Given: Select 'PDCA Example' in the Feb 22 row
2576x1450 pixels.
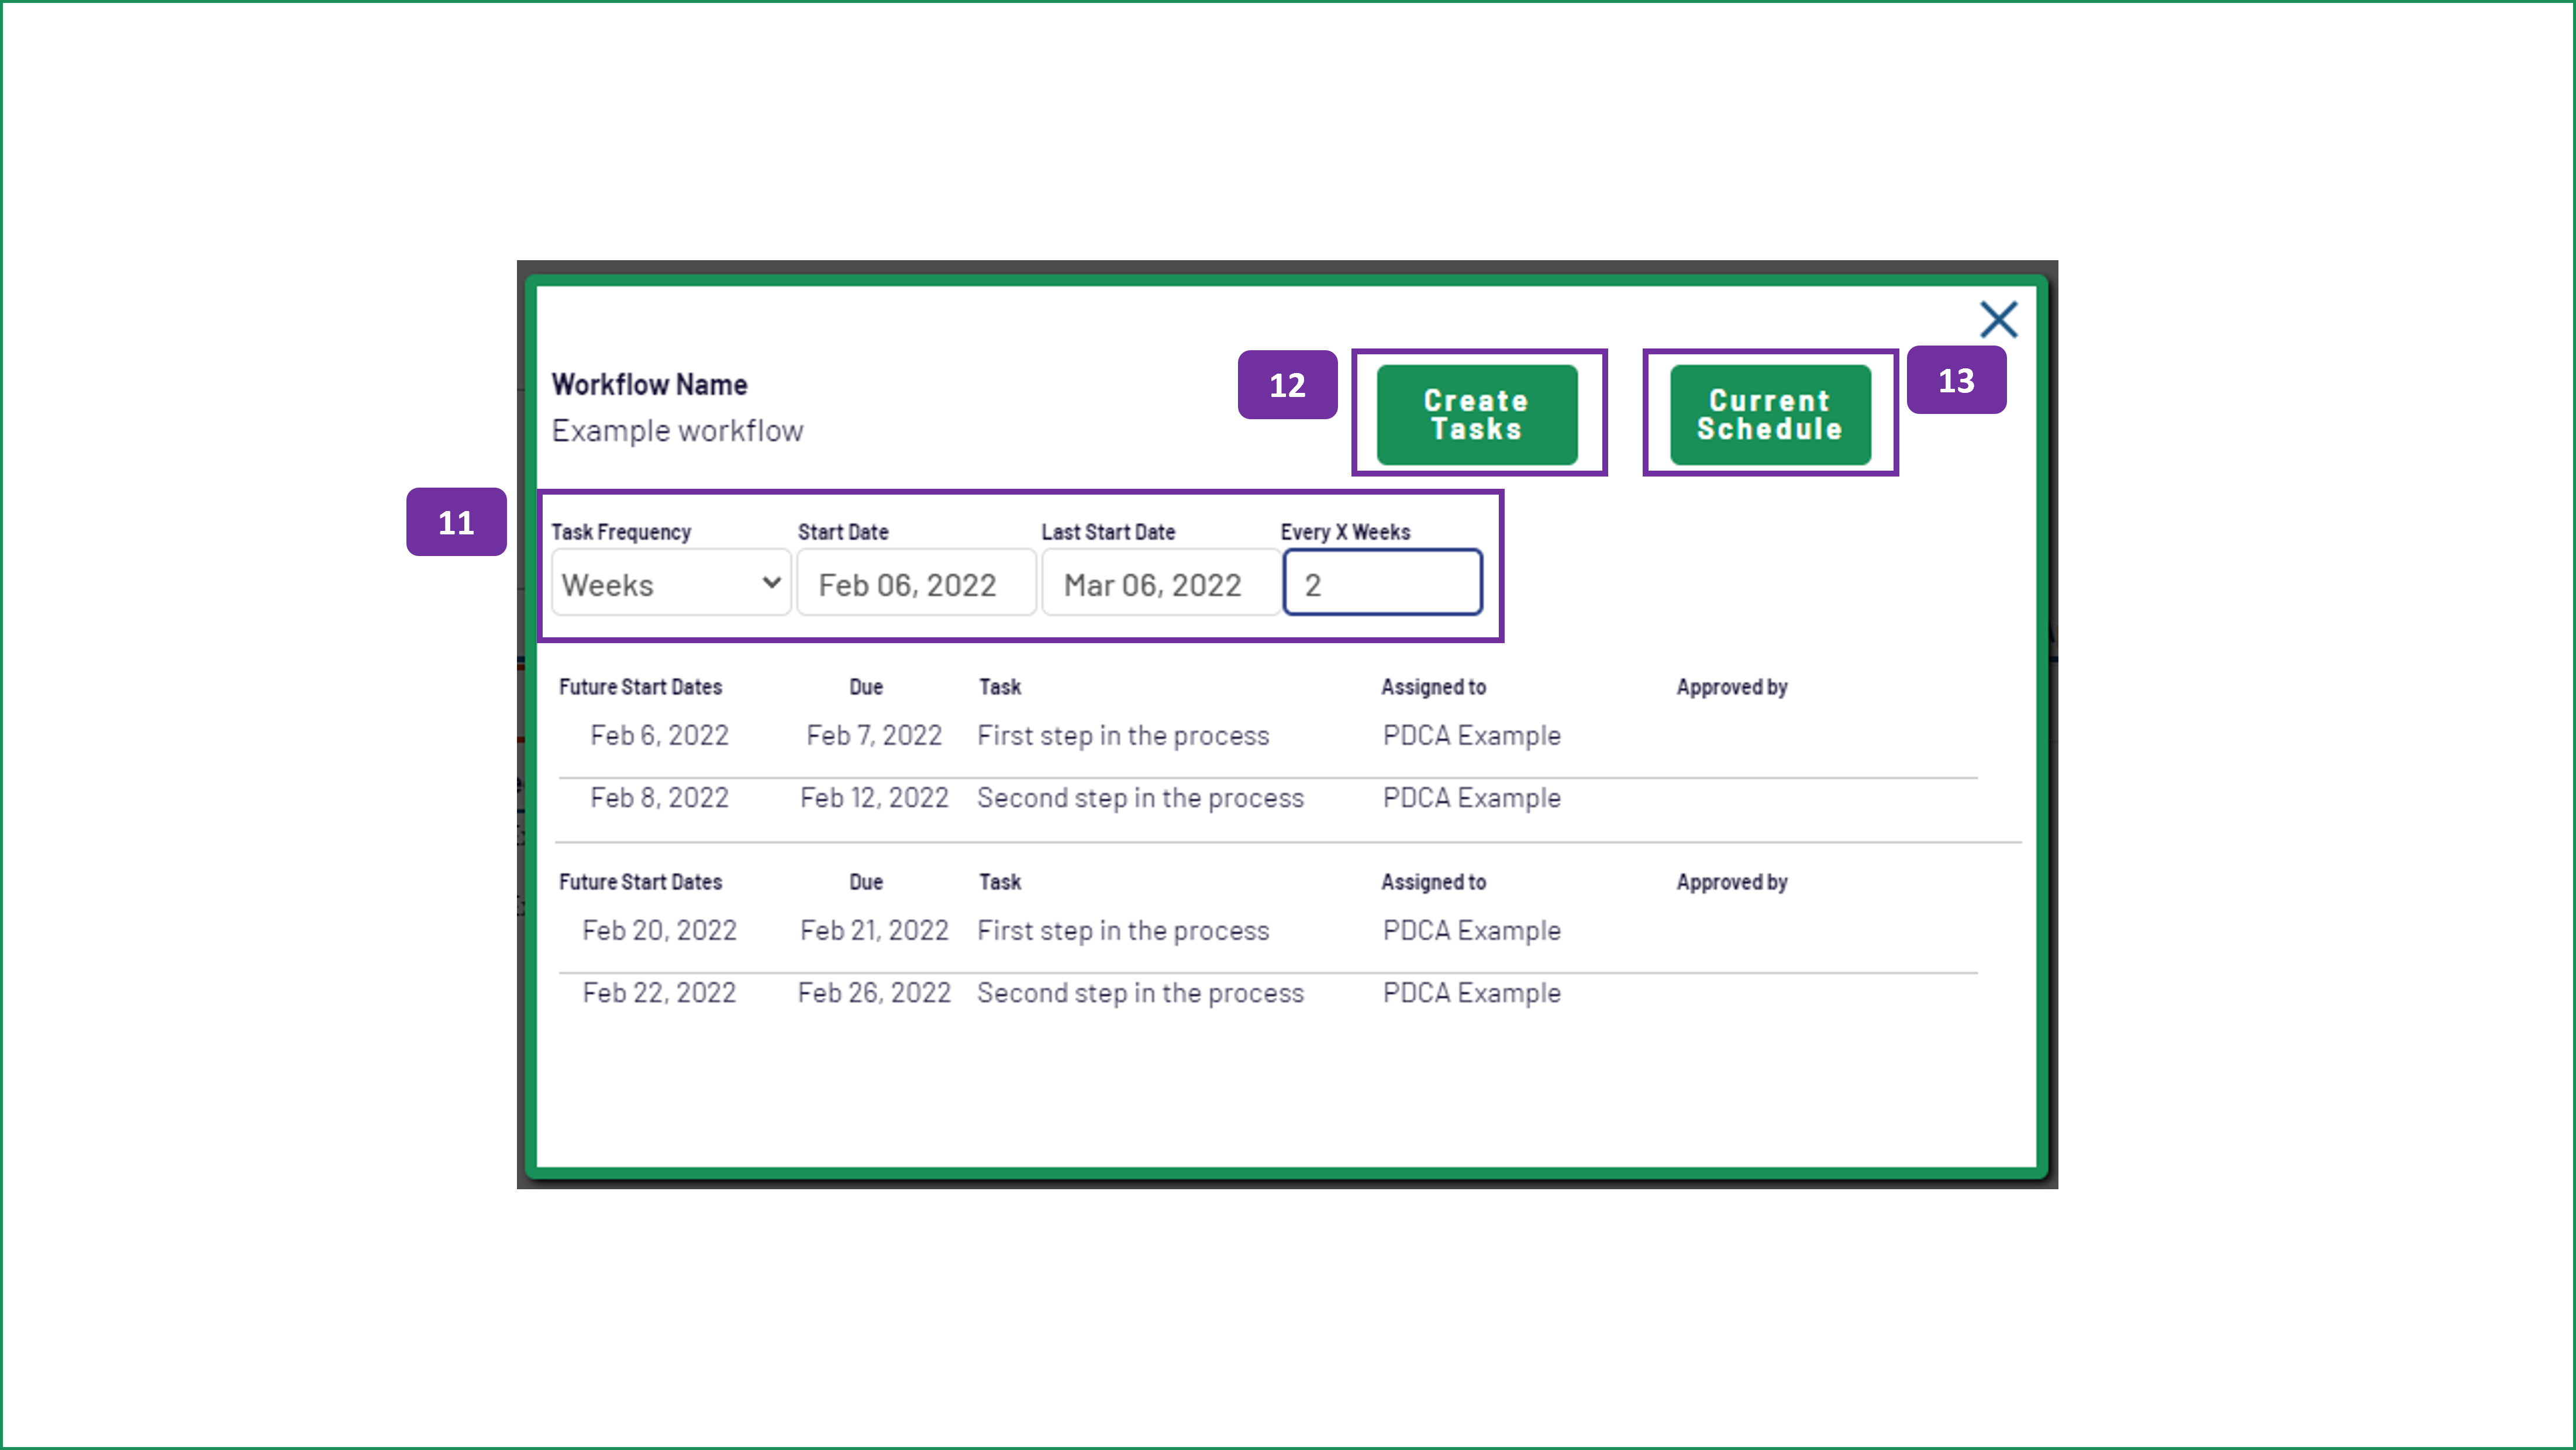Looking at the screenshot, I should [x=1471, y=993].
